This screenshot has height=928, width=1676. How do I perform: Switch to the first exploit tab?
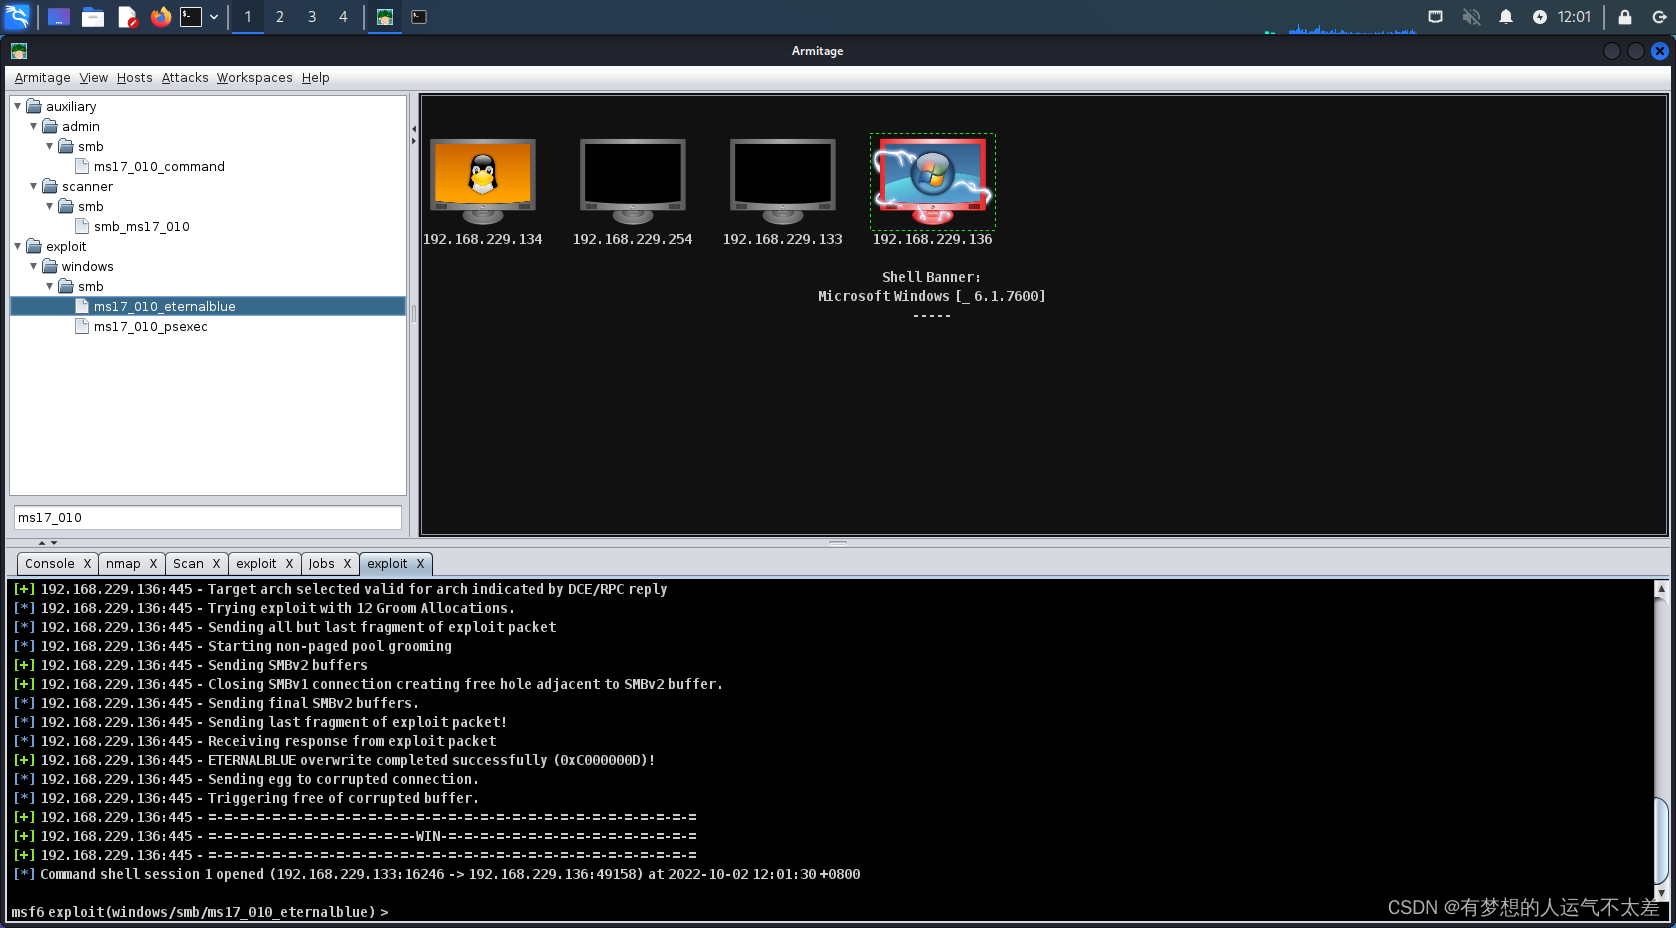256,564
